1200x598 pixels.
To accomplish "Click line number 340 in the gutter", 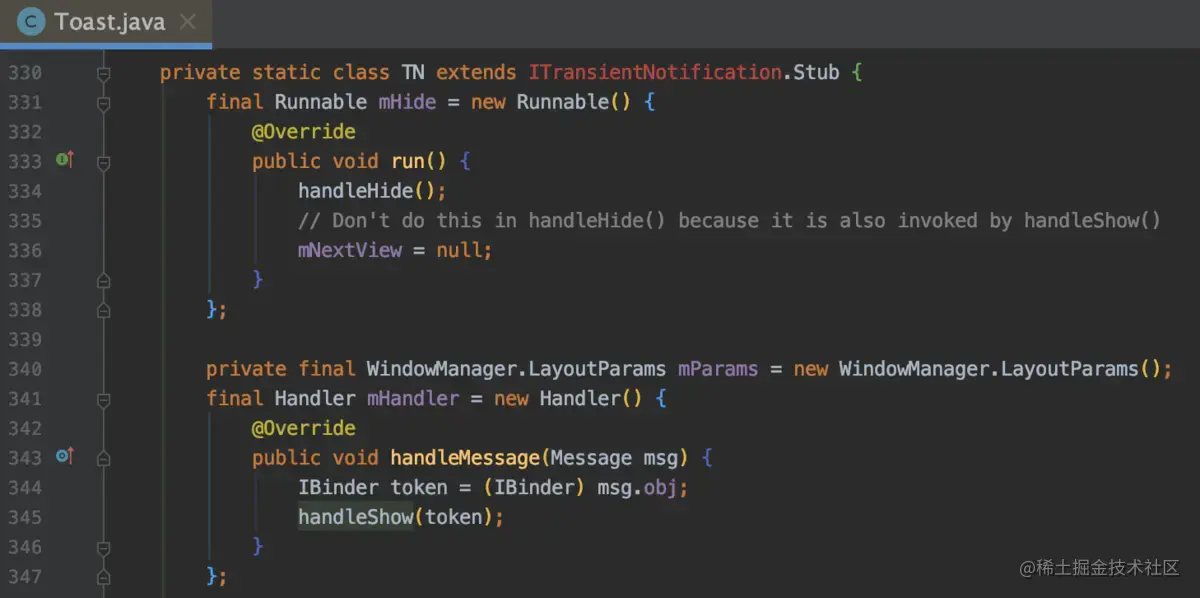I will [24, 369].
